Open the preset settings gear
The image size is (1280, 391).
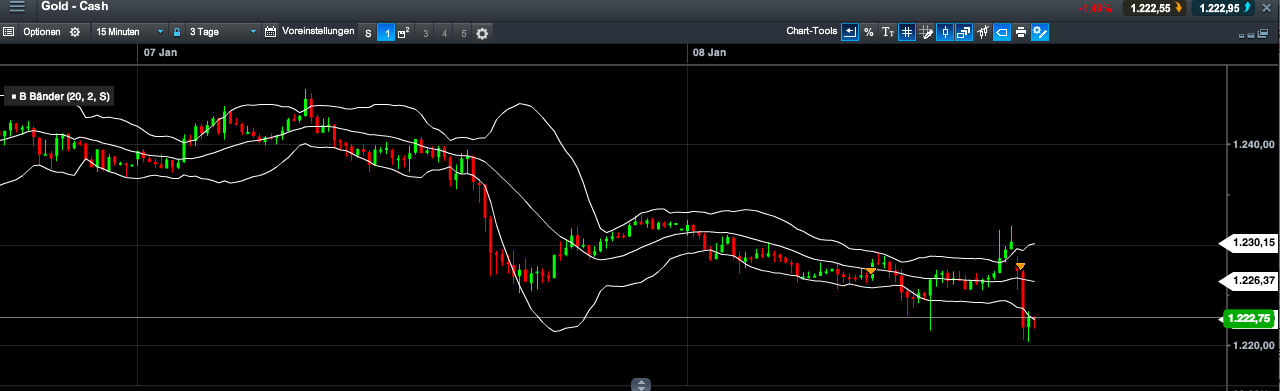tap(482, 33)
